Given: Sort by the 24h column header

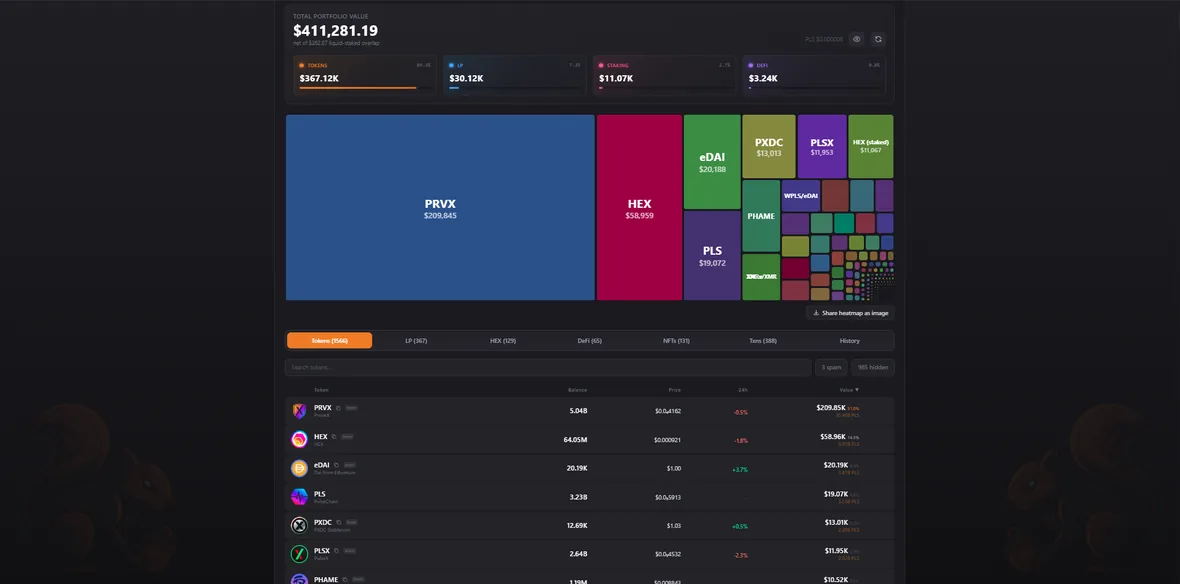Looking at the screenshot, I should [743, 390].
